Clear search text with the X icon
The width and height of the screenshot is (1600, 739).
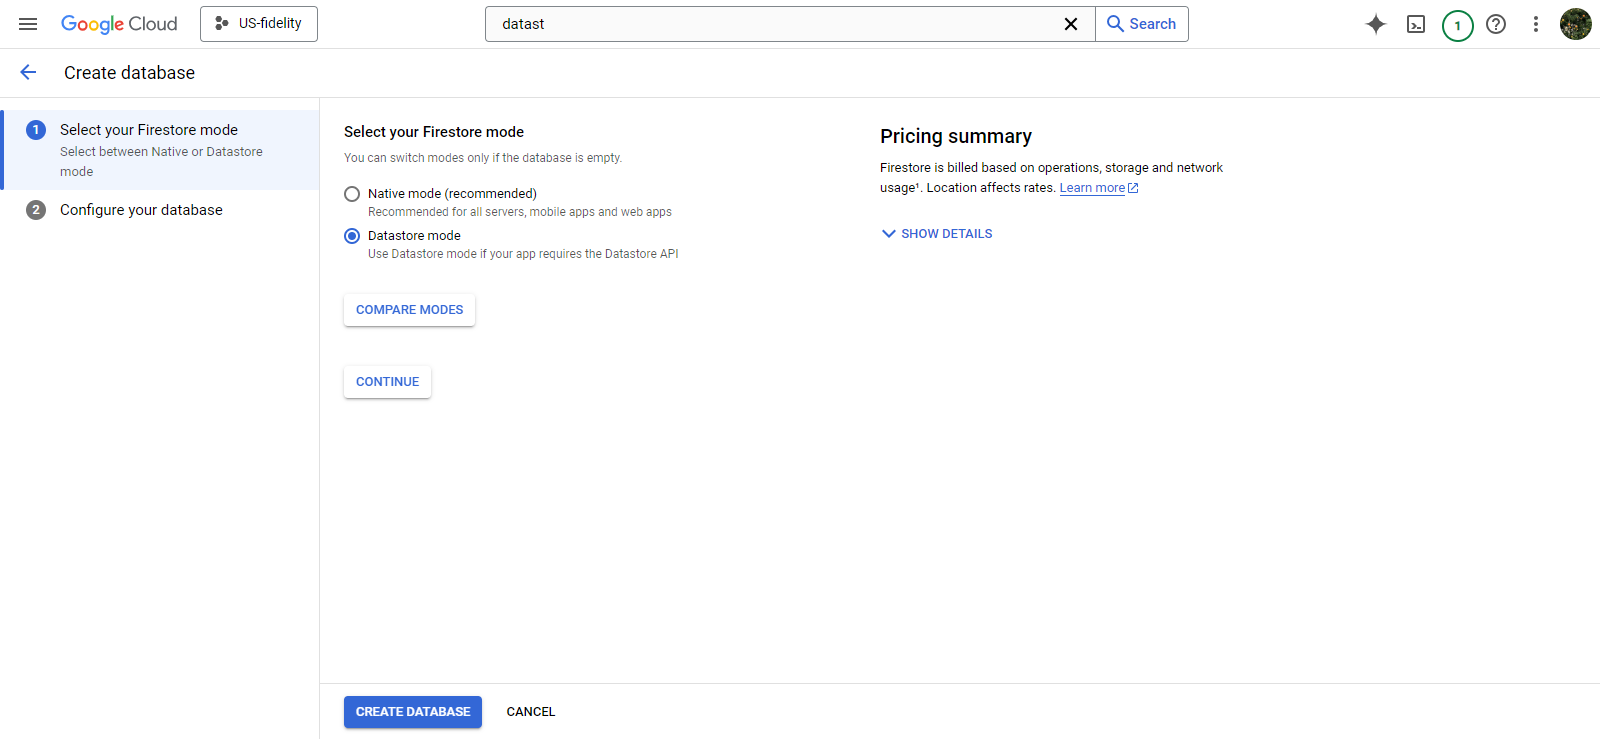coord(1071,24)
